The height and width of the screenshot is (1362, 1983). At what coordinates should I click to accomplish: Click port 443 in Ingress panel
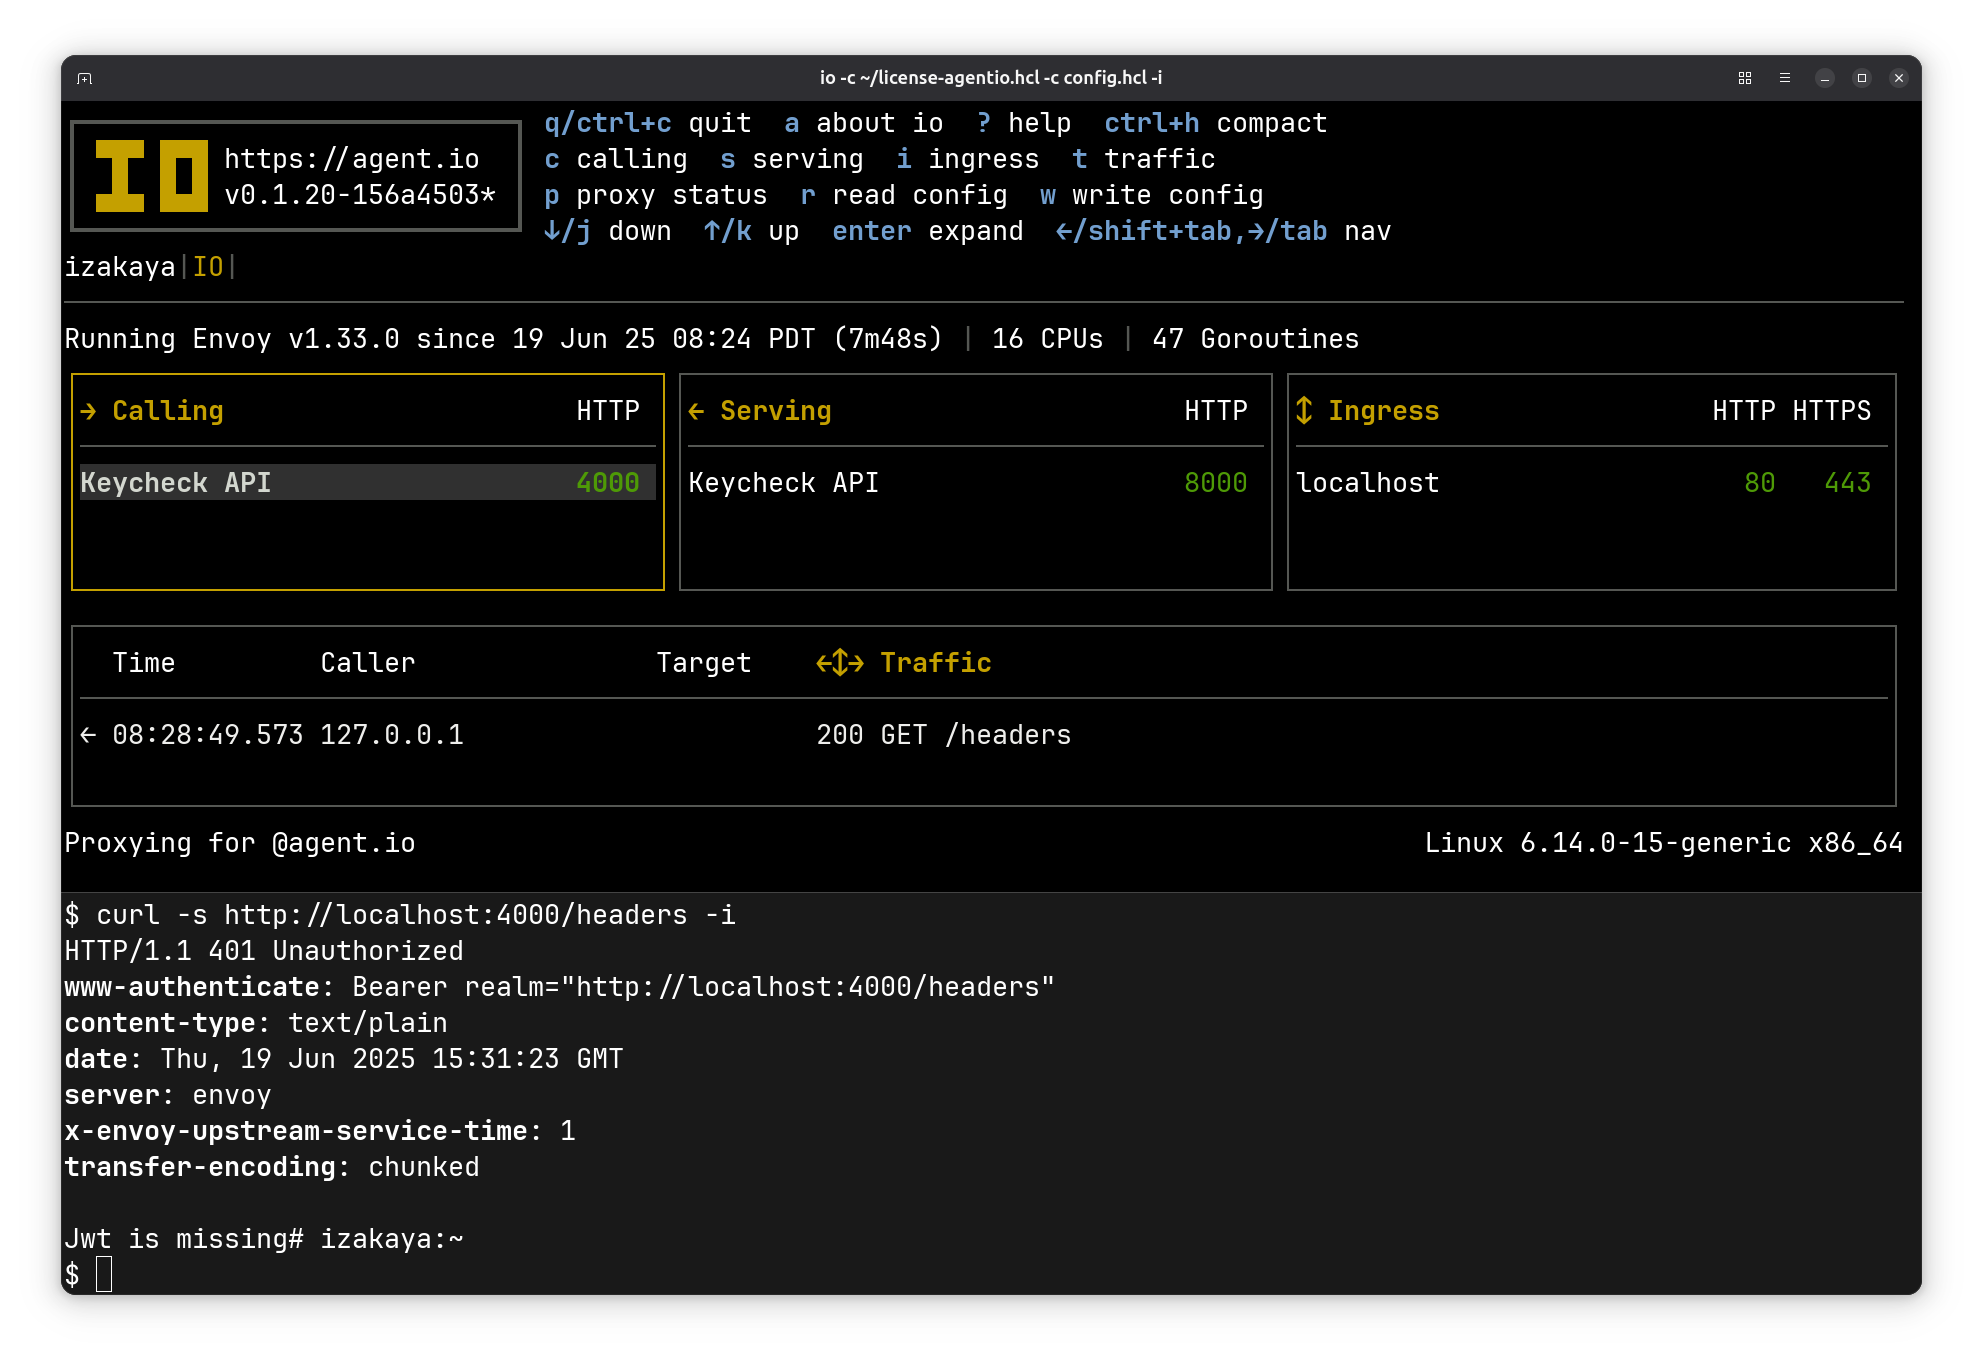tap(1848, 483)
